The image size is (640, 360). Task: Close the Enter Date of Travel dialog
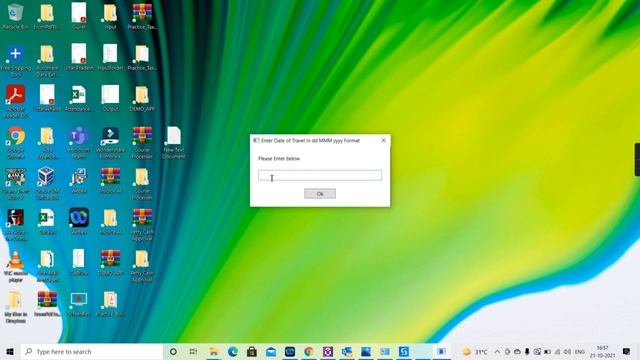pyautogui.click(x=383, y=140)
